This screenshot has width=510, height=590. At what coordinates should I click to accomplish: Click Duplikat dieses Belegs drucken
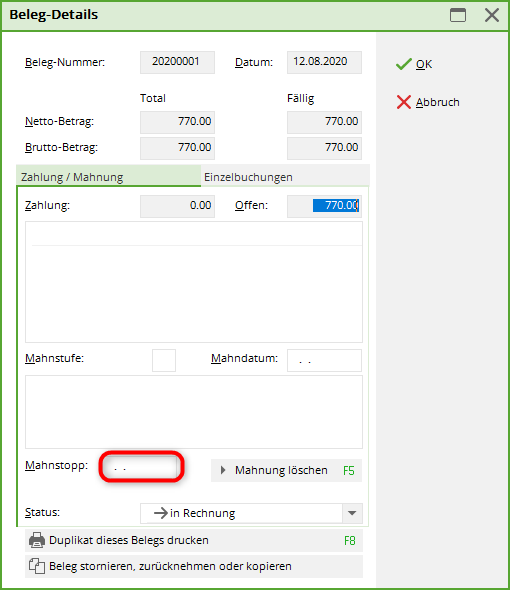coord(194,540)
